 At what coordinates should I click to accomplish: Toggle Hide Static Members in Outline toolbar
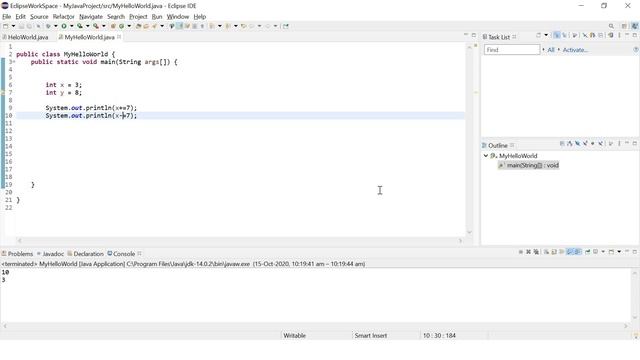(585, 144)
